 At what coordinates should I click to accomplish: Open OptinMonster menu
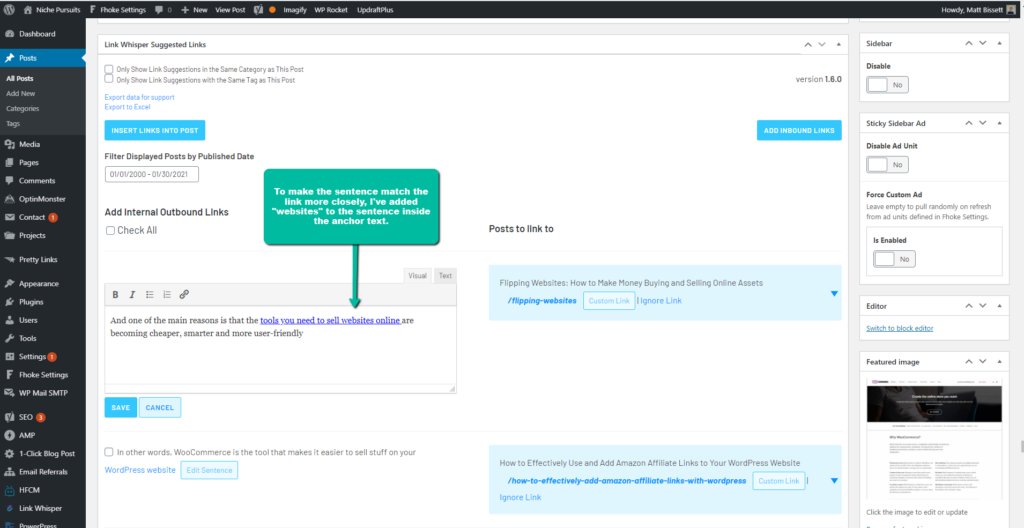pos(42,199)
